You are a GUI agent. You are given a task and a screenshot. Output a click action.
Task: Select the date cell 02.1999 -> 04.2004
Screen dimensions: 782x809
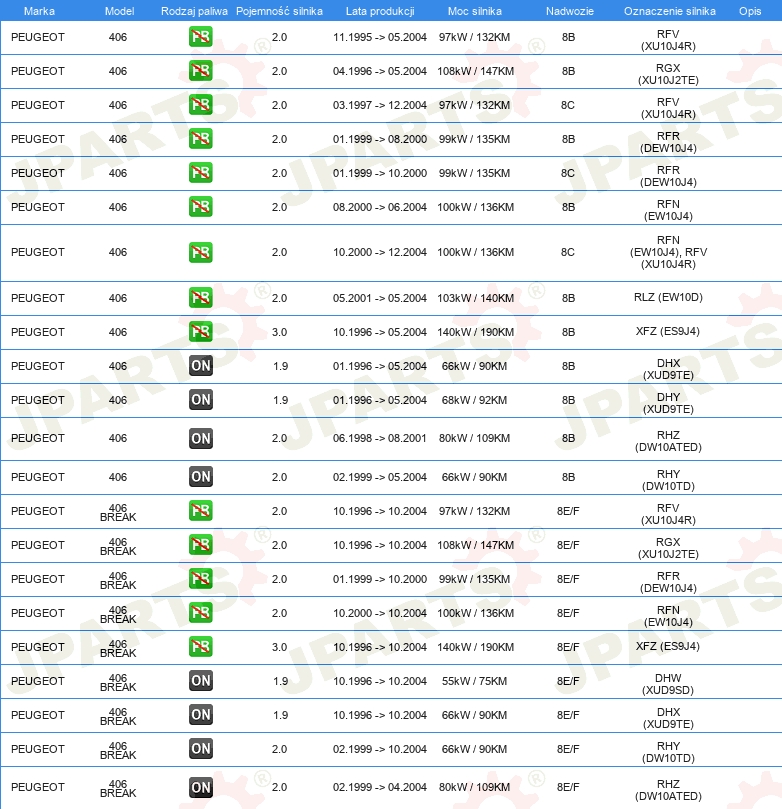click(380, 787)
